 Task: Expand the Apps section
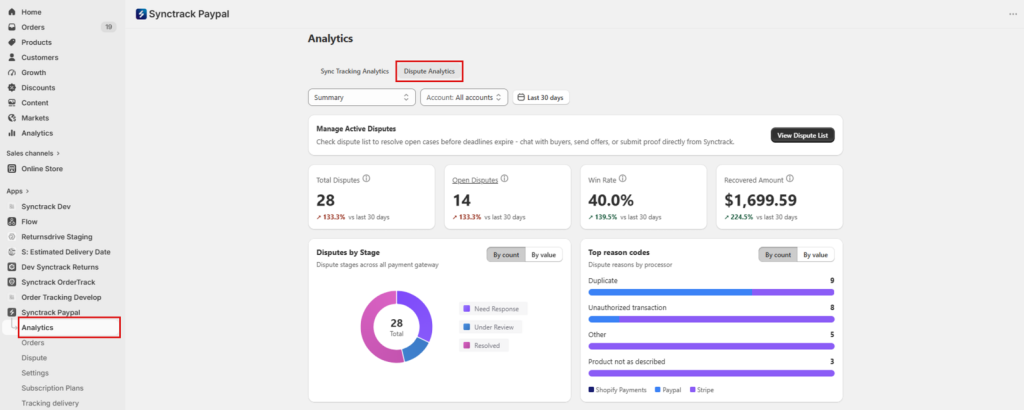[x=18, y=191]
